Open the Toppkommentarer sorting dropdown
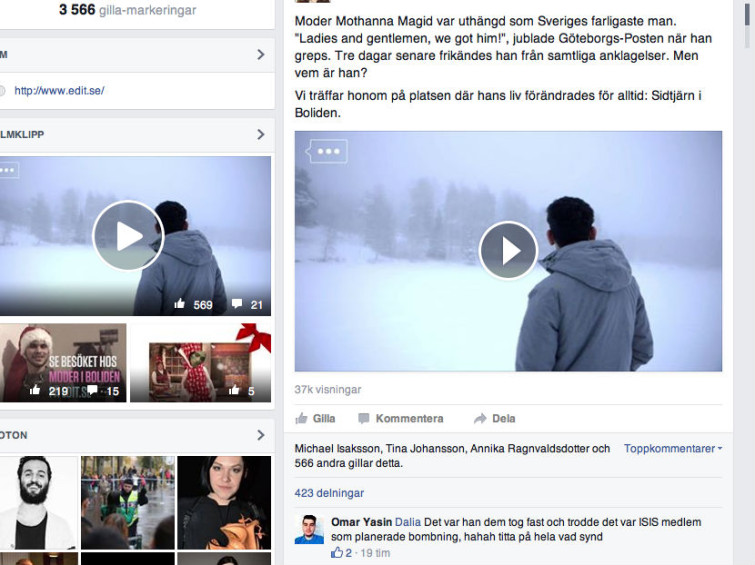 [673, 449]
